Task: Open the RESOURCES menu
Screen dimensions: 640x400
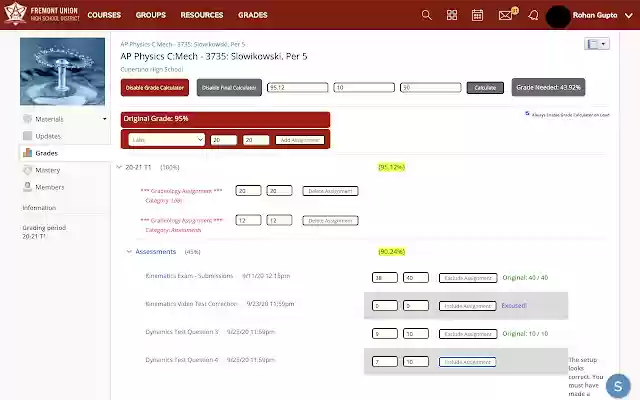Action: click(202, 15)
